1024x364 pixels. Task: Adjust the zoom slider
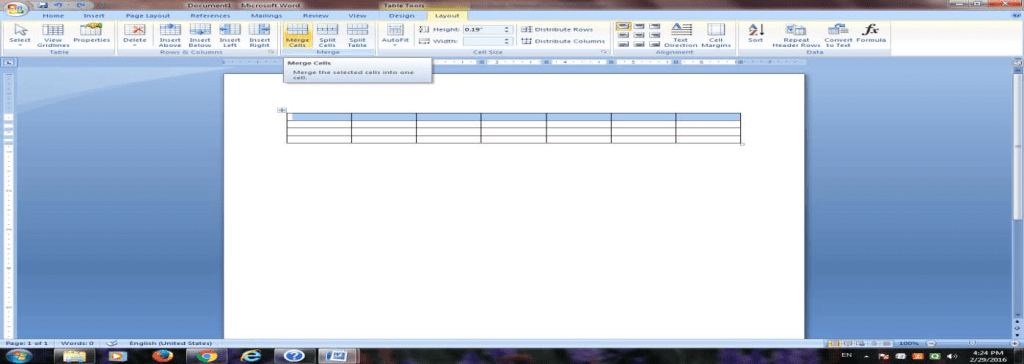(972, 343)
